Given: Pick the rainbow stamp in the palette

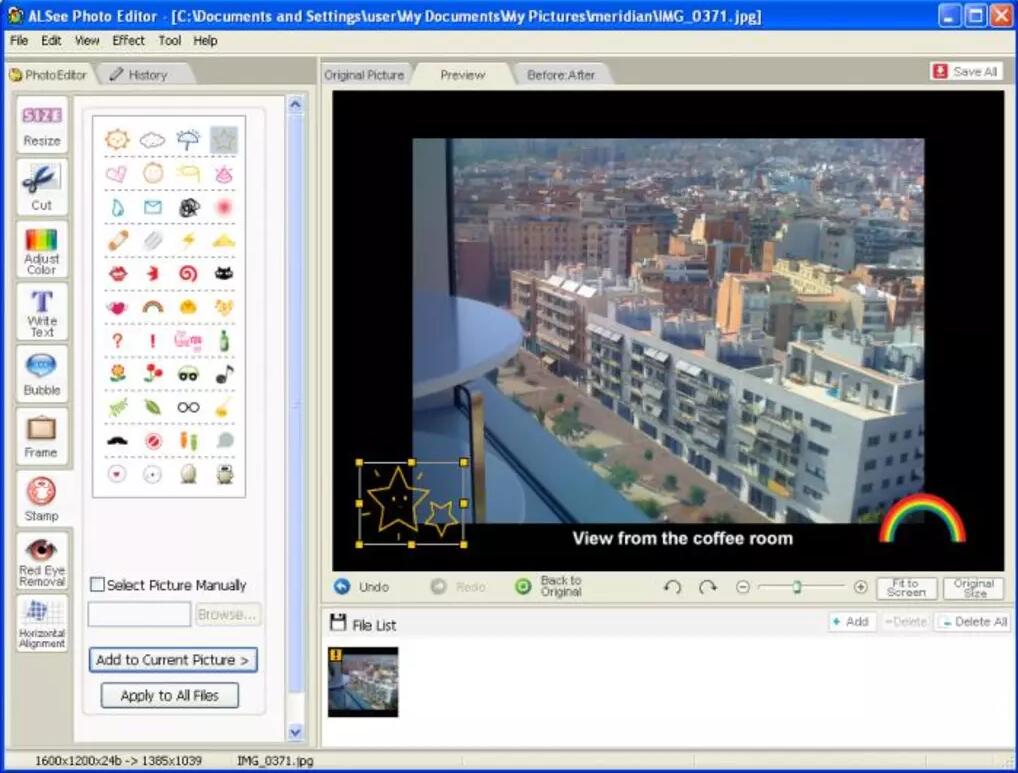Looking at the screenshot, I should click(152, 307).
